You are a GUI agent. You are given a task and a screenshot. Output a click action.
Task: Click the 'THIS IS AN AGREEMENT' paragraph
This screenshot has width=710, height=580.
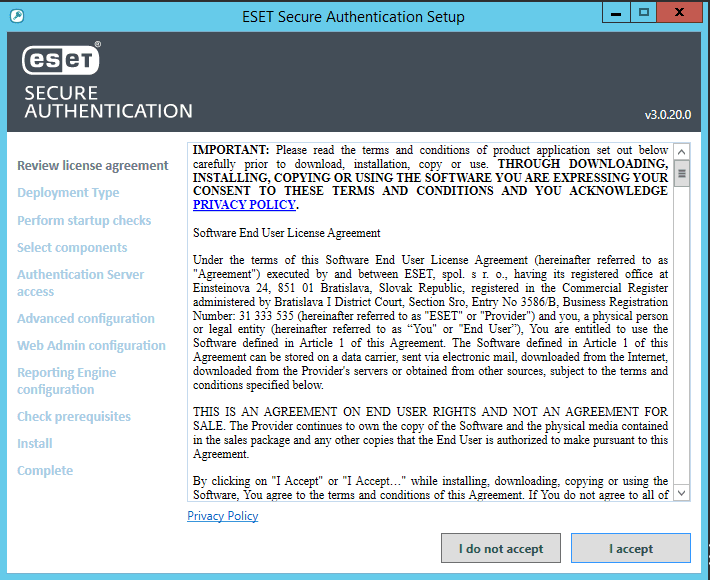pyautogui.click(x=430, y=433)
